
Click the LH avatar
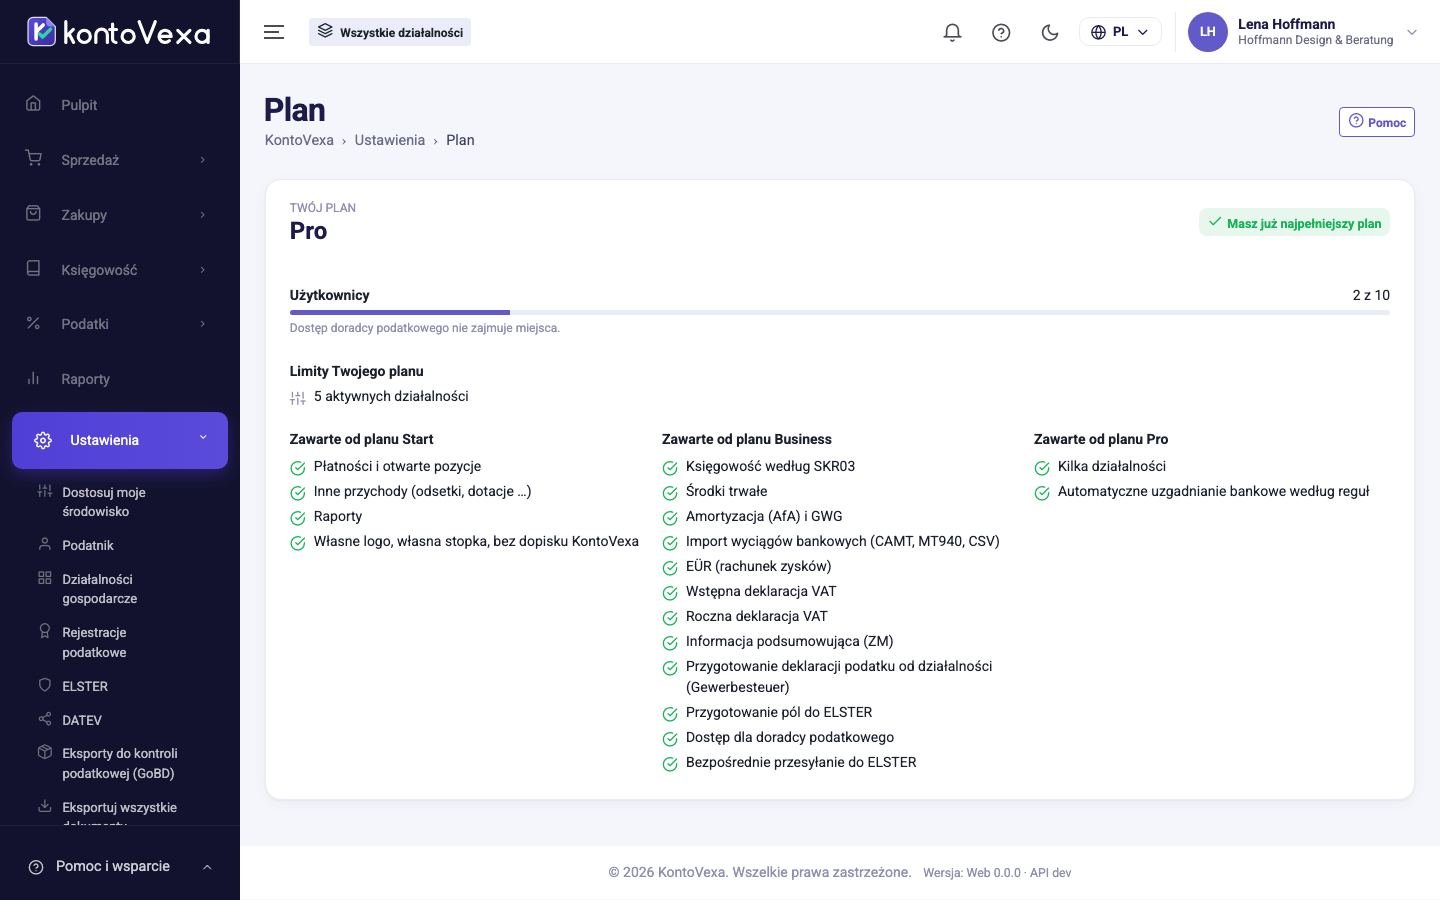pyautogui.click(x=1207, y=32)
